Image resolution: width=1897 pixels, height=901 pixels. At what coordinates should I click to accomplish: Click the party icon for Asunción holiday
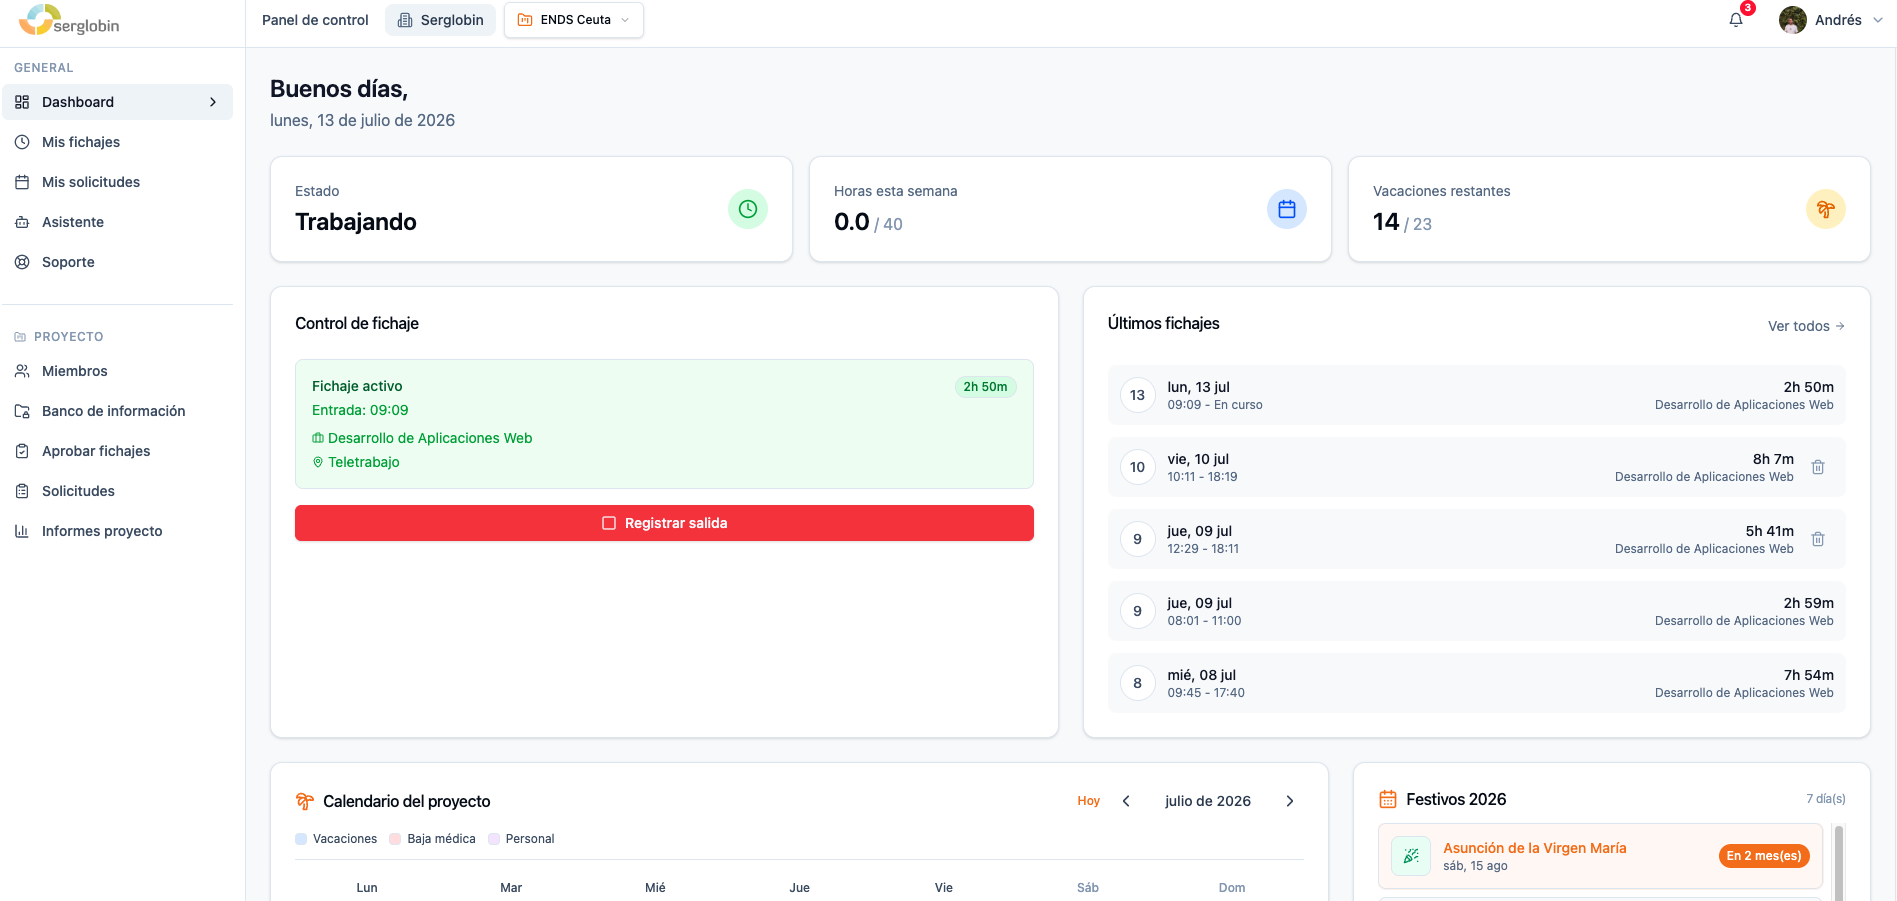click(1411, 856)
